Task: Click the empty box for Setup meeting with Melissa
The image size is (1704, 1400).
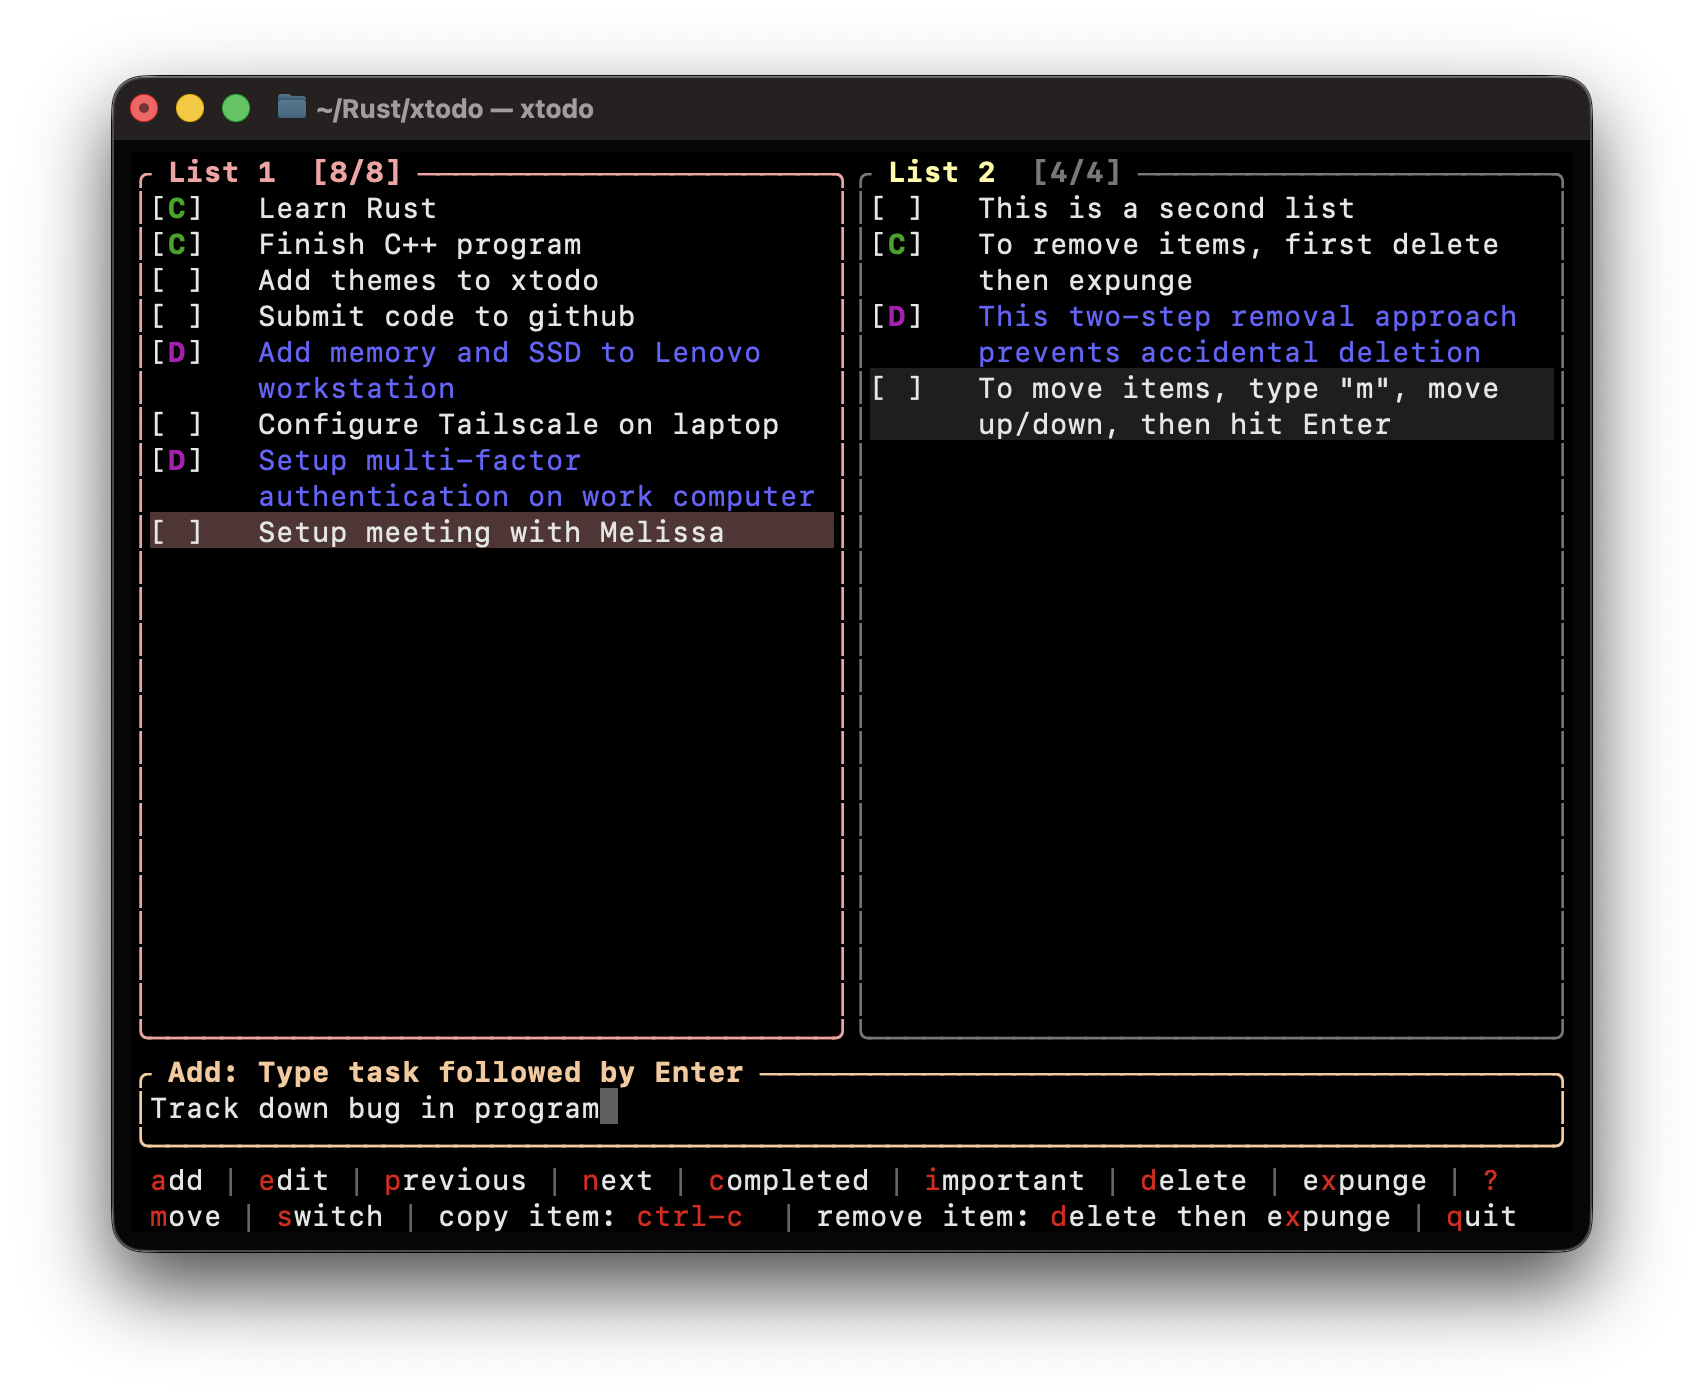Action: pos(177,532)
